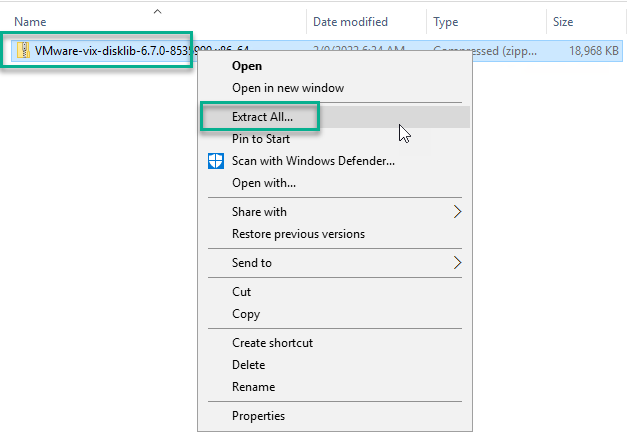Sort by Date modified column header
The image size is (627, 435).
pyautogui.click(x=350, y=22)
